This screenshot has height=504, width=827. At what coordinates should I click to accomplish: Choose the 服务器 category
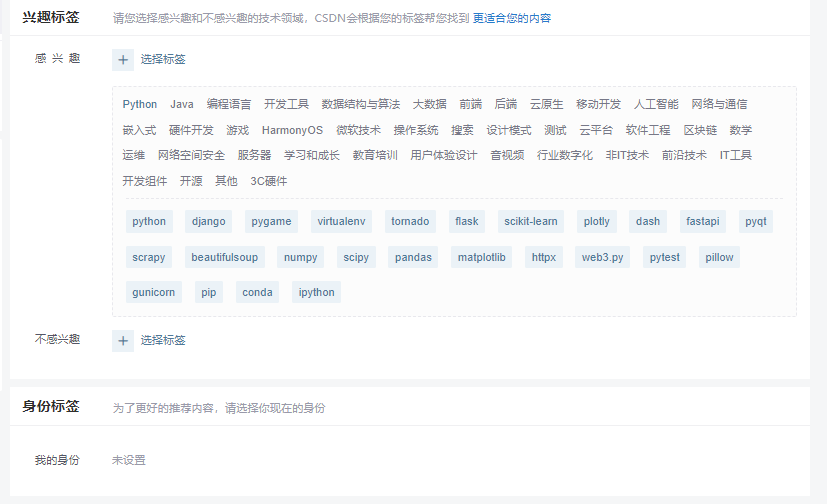click(254, 155)
